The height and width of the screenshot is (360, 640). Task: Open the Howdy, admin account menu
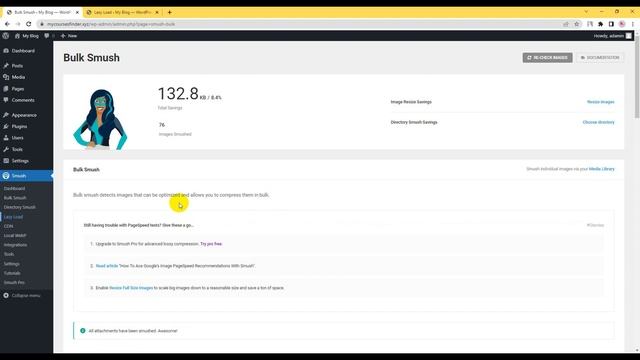click(x=613, y=36)
